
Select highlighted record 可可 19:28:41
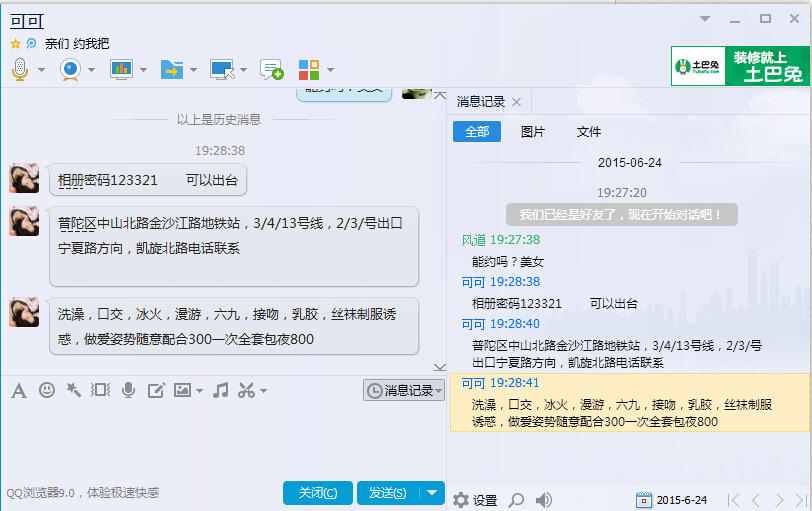pyautogui.click(x=630, y=402)
